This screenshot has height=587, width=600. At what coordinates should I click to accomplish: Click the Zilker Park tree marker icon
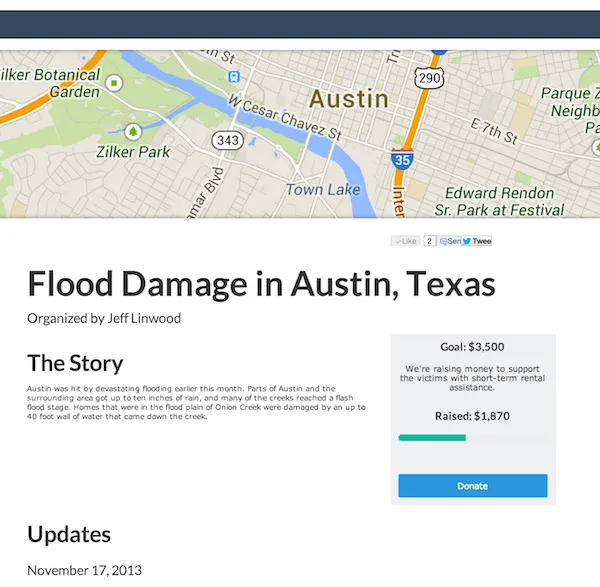[x=133, y=132]
